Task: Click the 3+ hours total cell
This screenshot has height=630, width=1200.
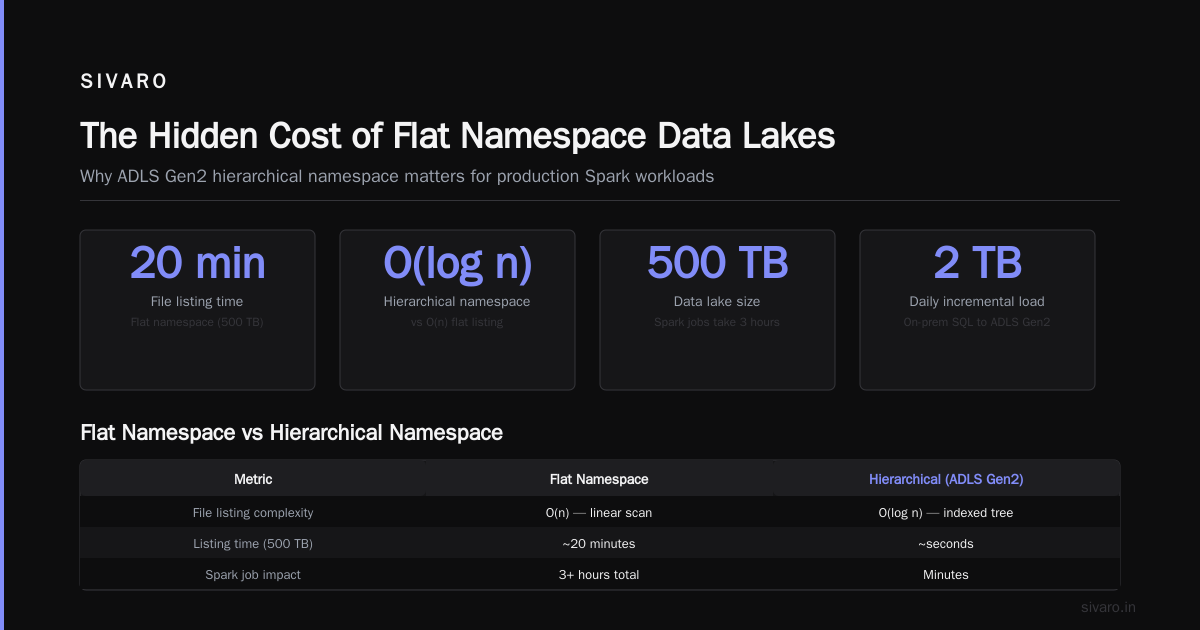Action: [599, 574]
